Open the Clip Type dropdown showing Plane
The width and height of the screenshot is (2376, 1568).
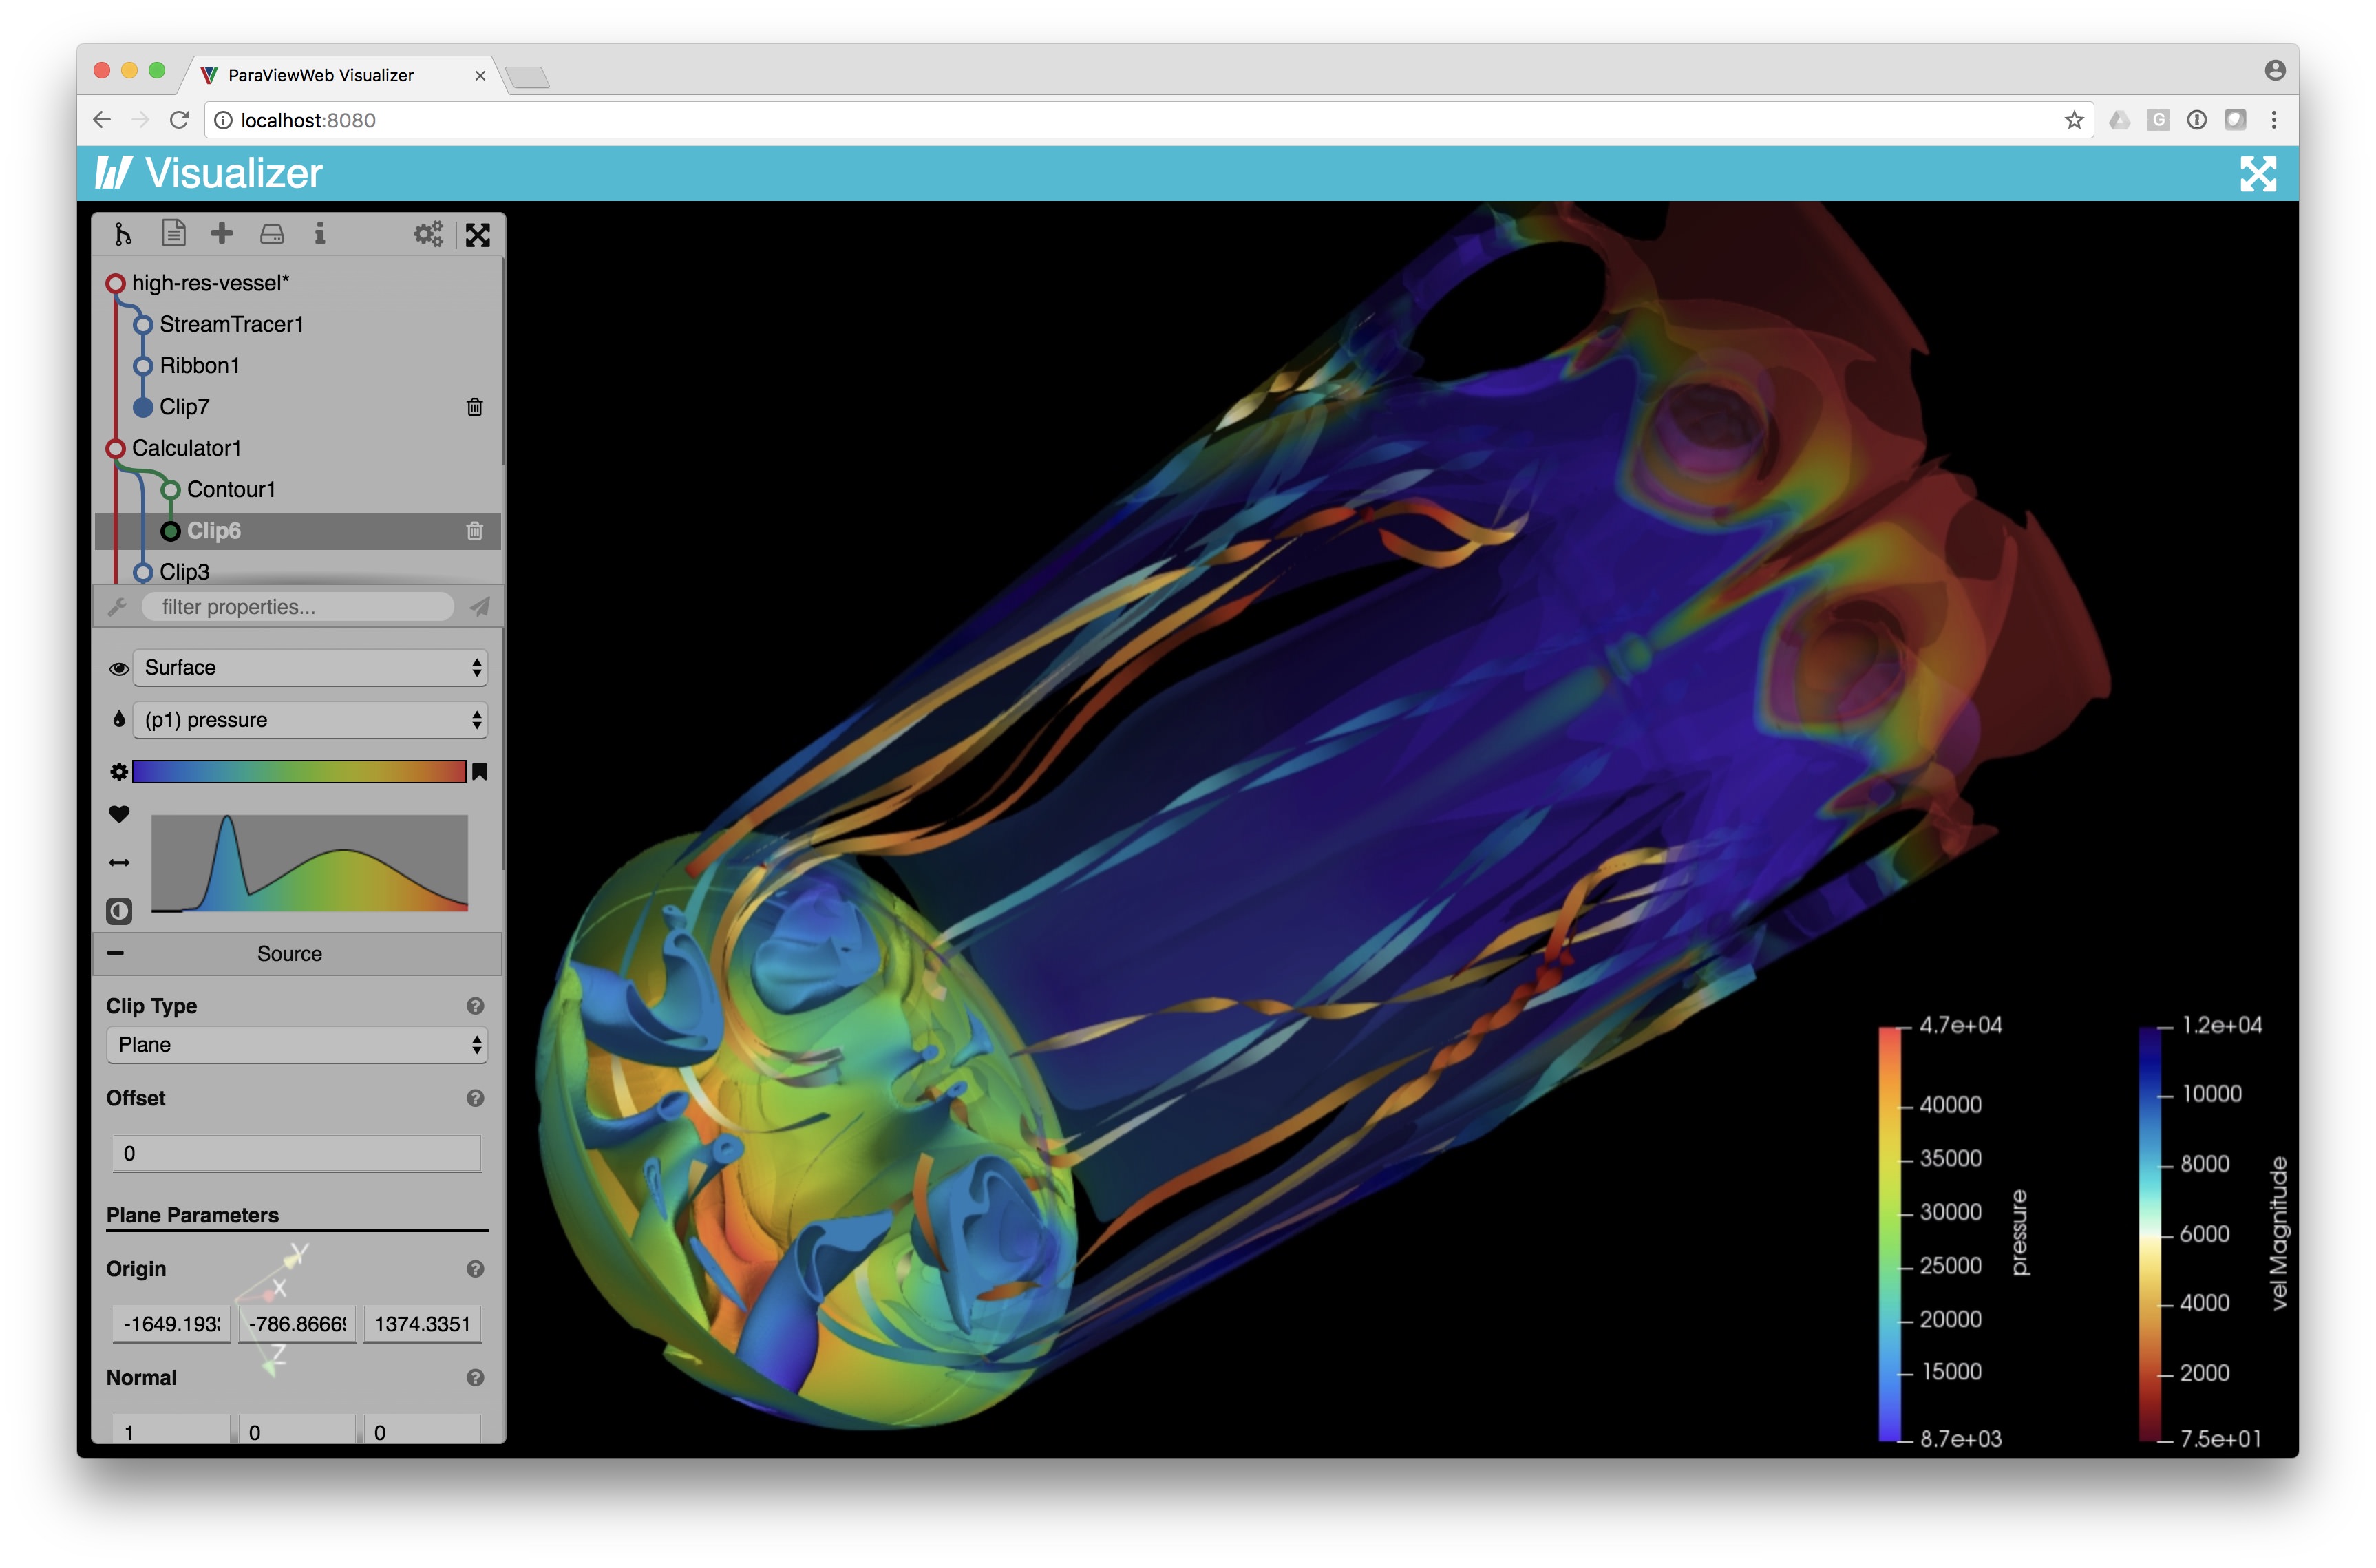pos(296,1045)
